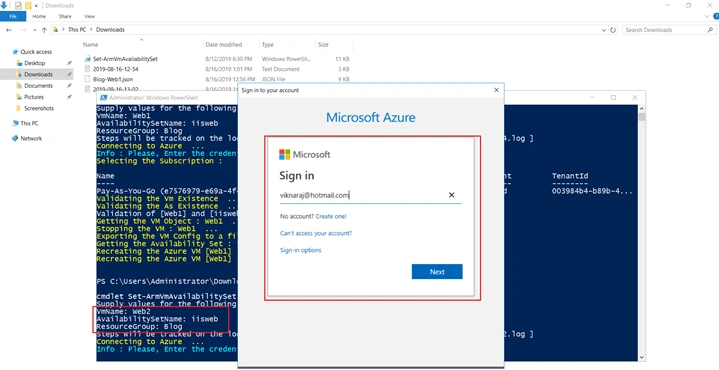Maximize the PowerShell window
This screenshot has width=719, height=370.
(x=613, y=98)
